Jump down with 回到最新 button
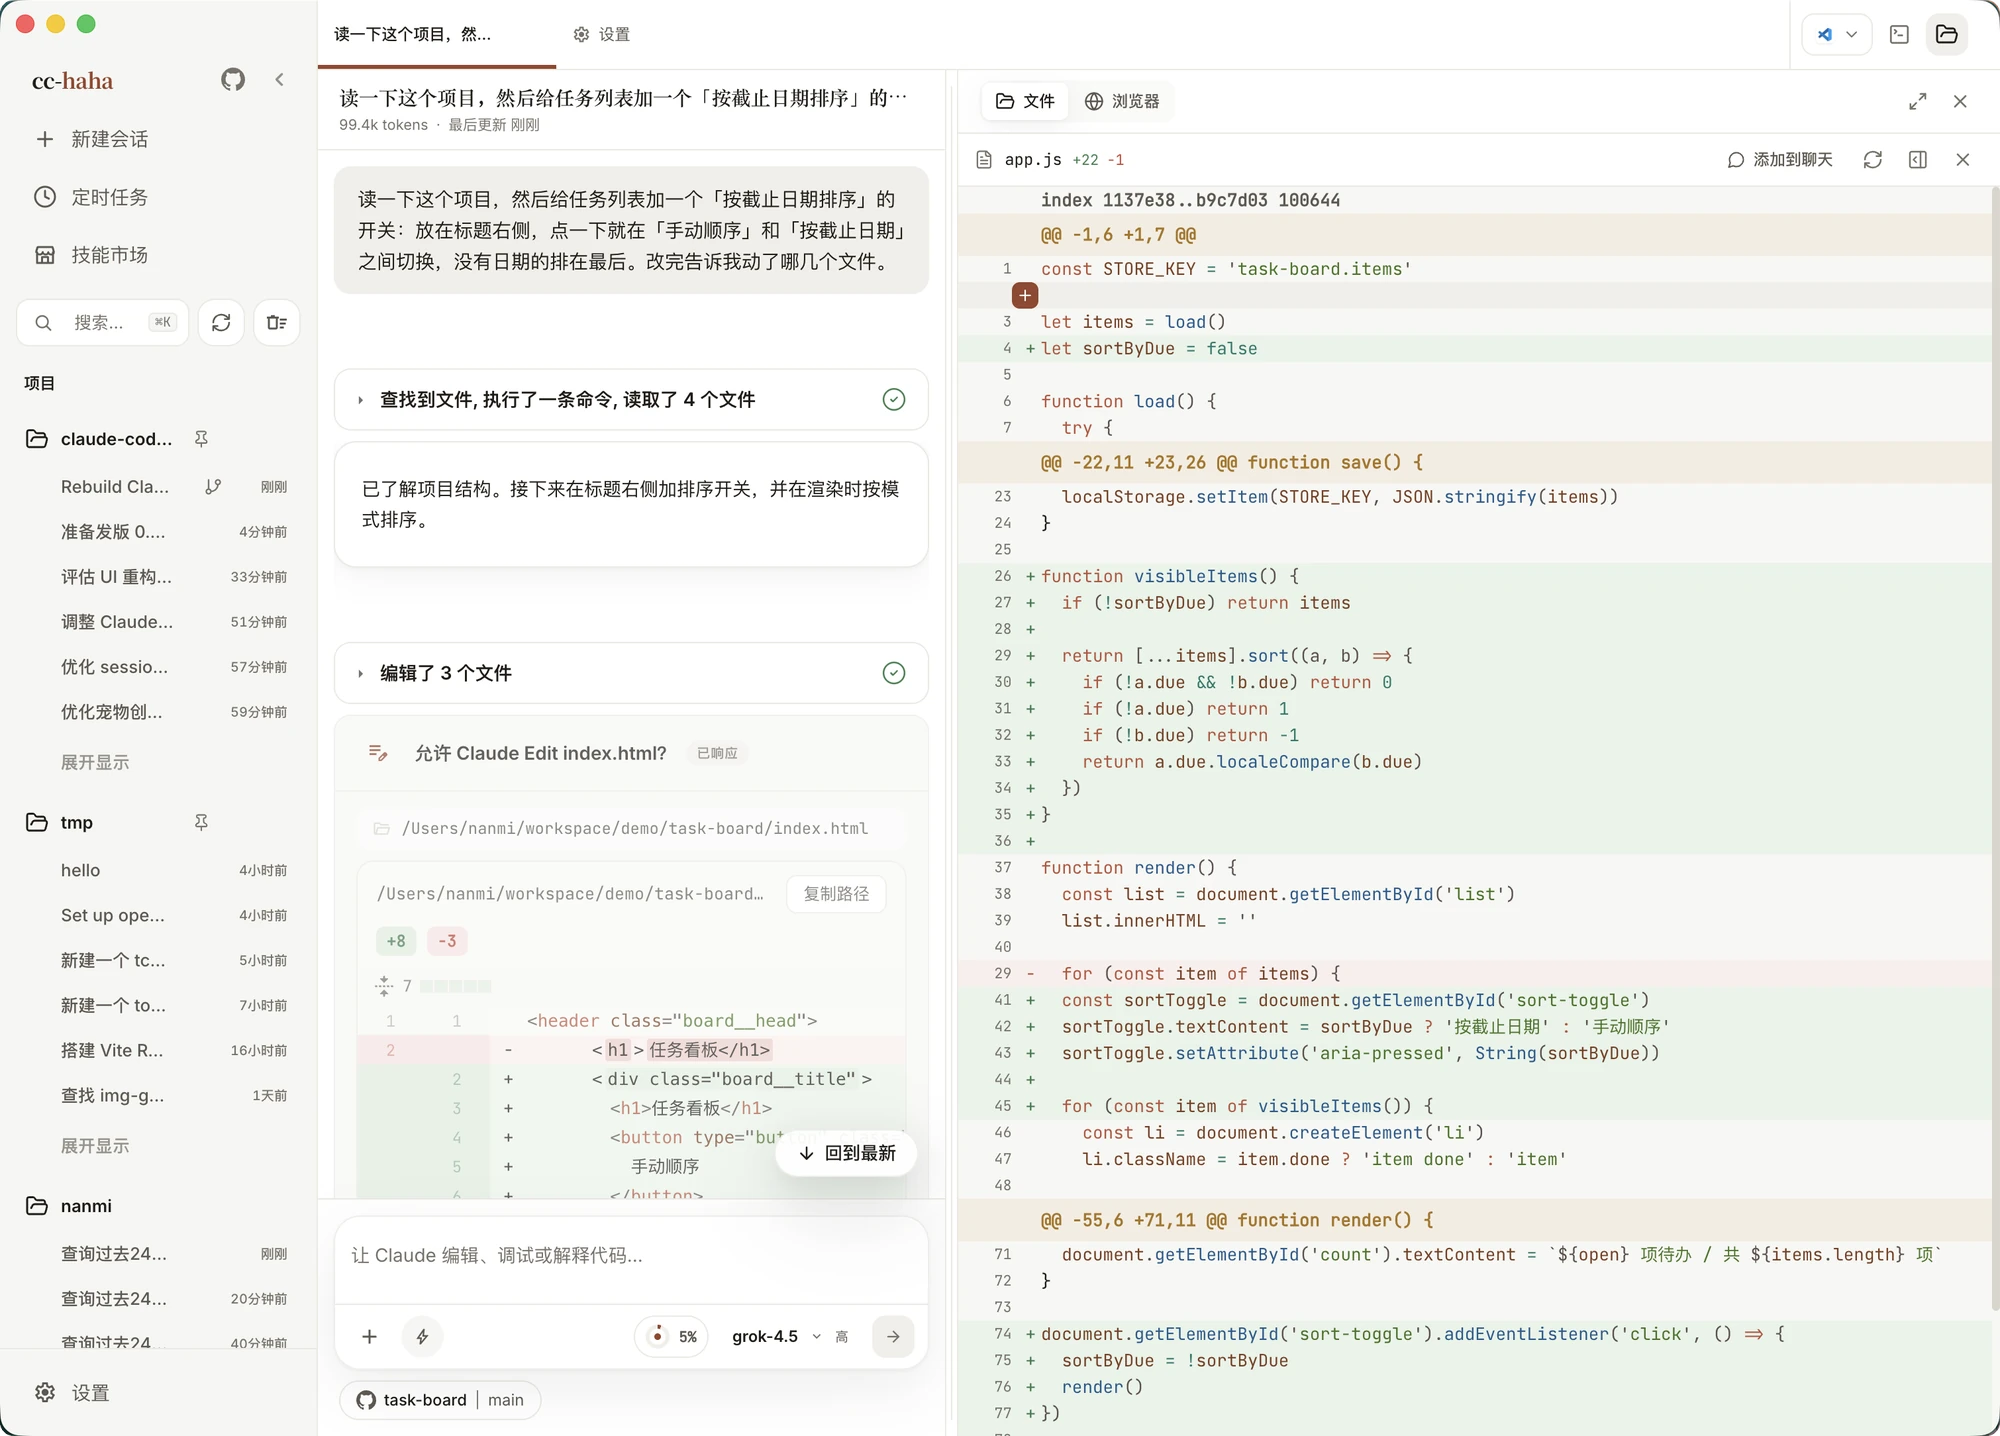 pyautogui.click(x=847, y=1153)
